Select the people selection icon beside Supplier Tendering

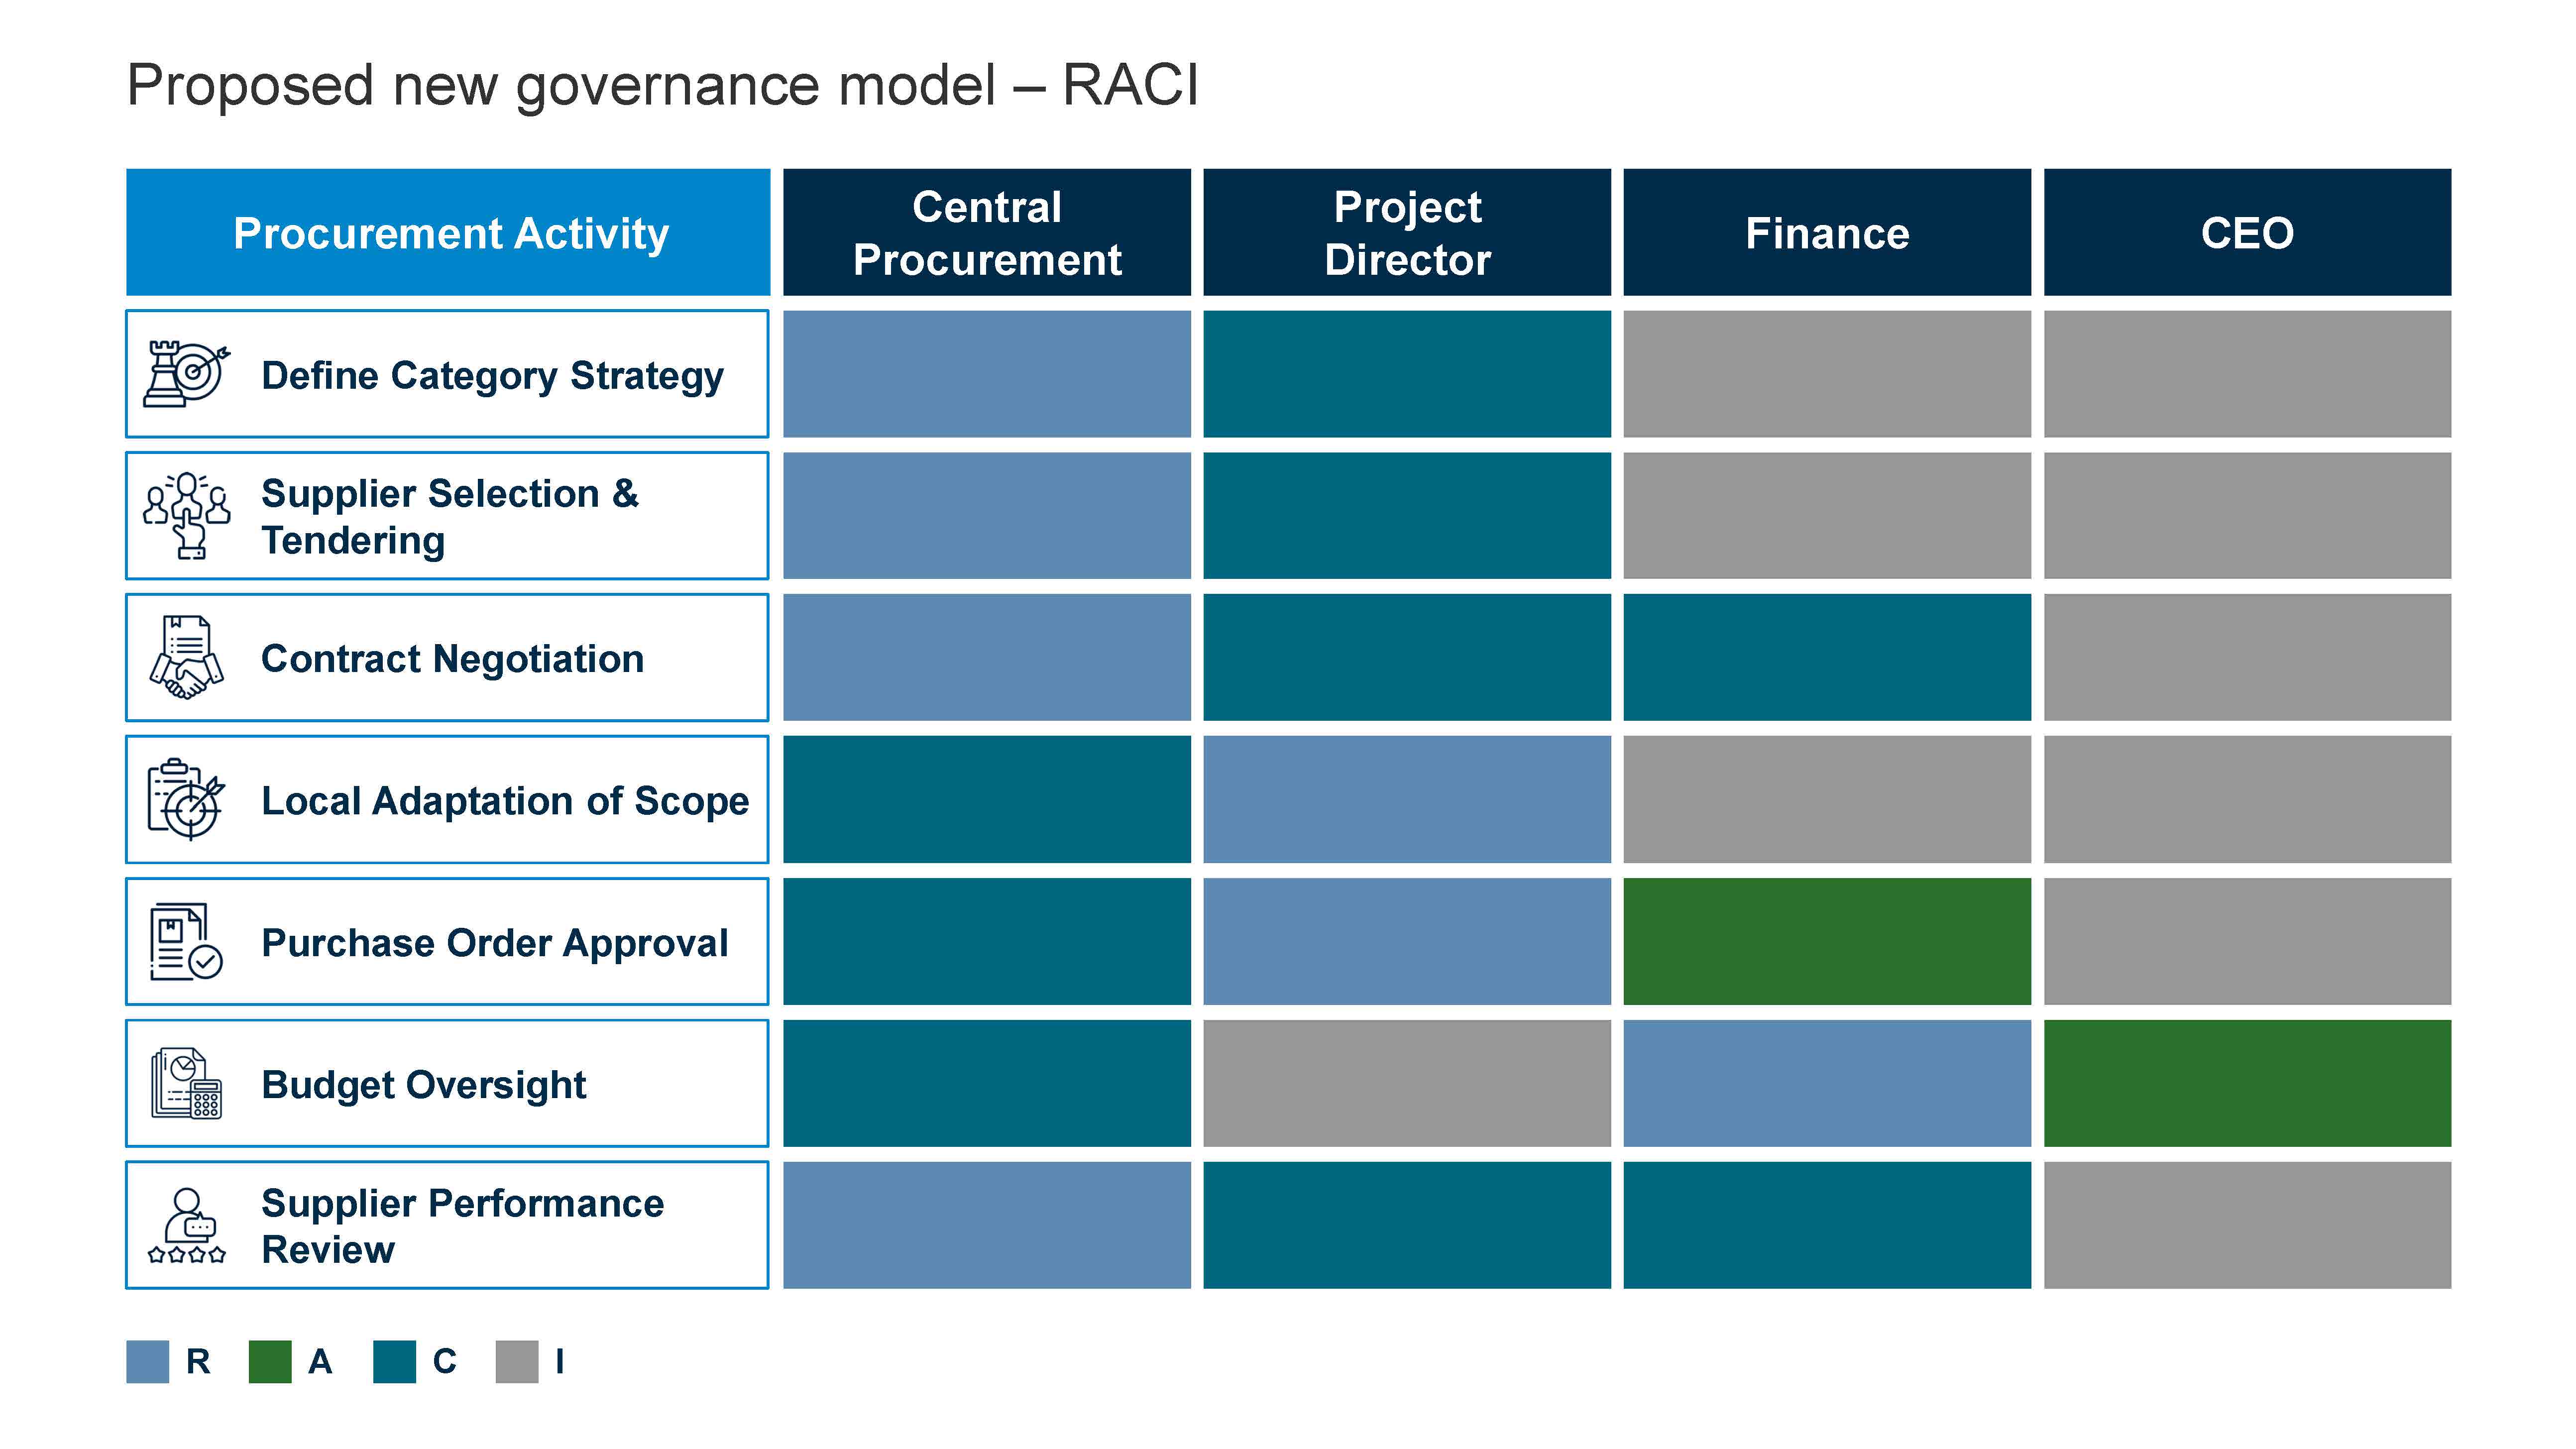186,515
